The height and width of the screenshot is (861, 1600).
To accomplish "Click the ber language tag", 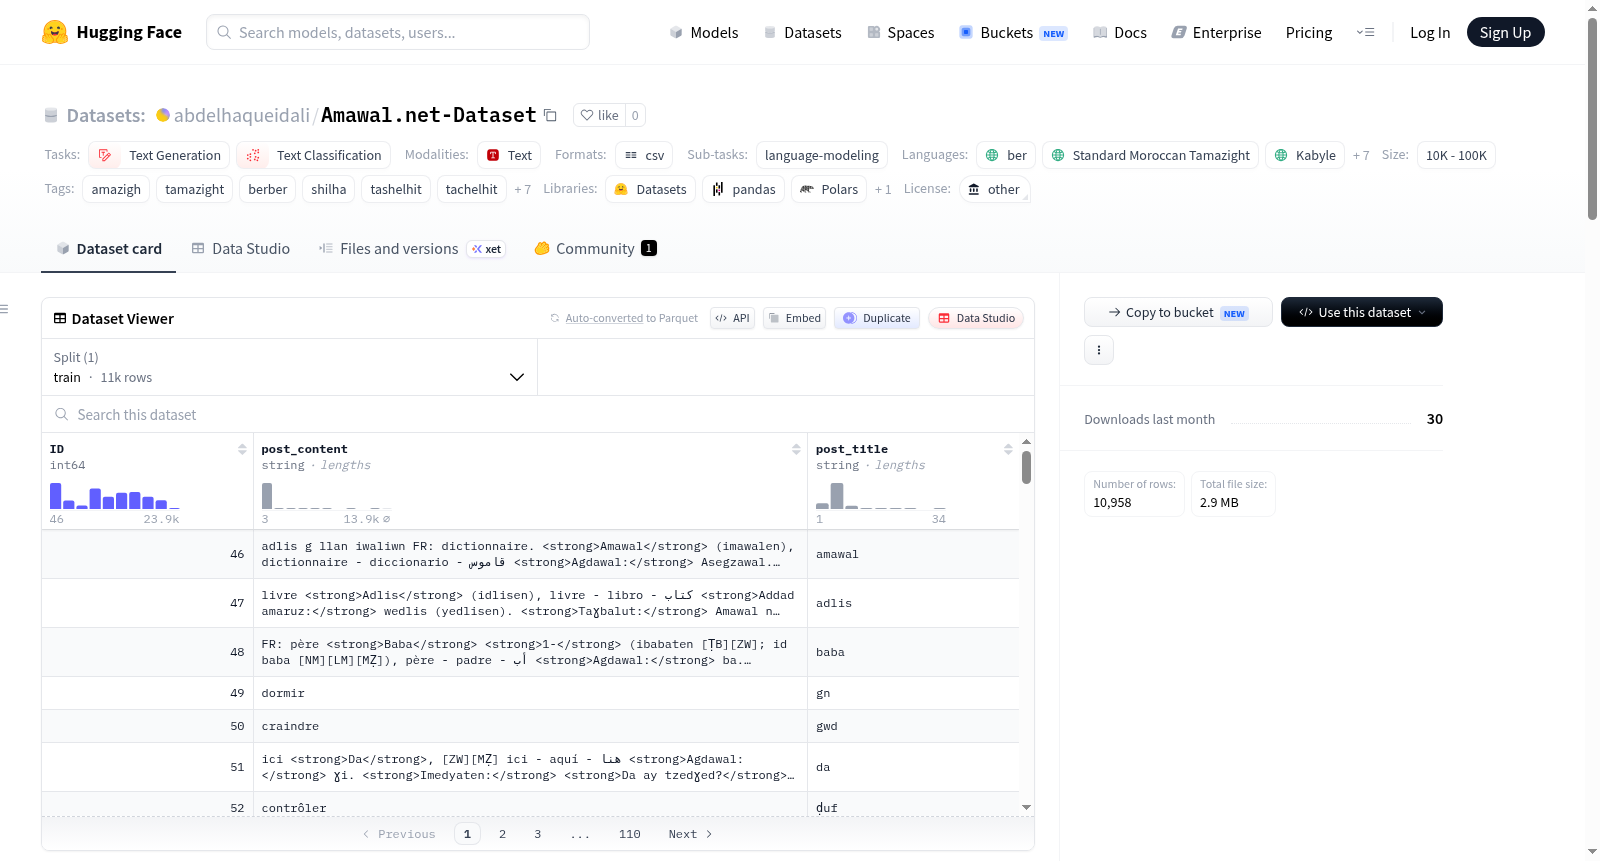I will [x=1006, y=155].
